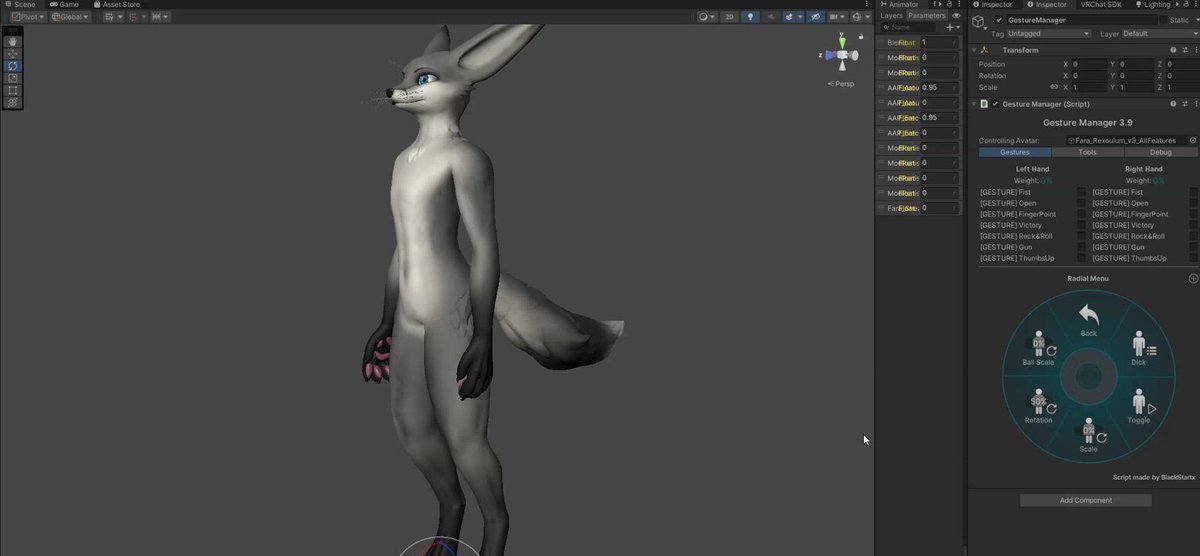This screenshot has width=1200, height=556.
Task: Check Right Hand Open gesture checkbox
Action: pos(1193,203)
